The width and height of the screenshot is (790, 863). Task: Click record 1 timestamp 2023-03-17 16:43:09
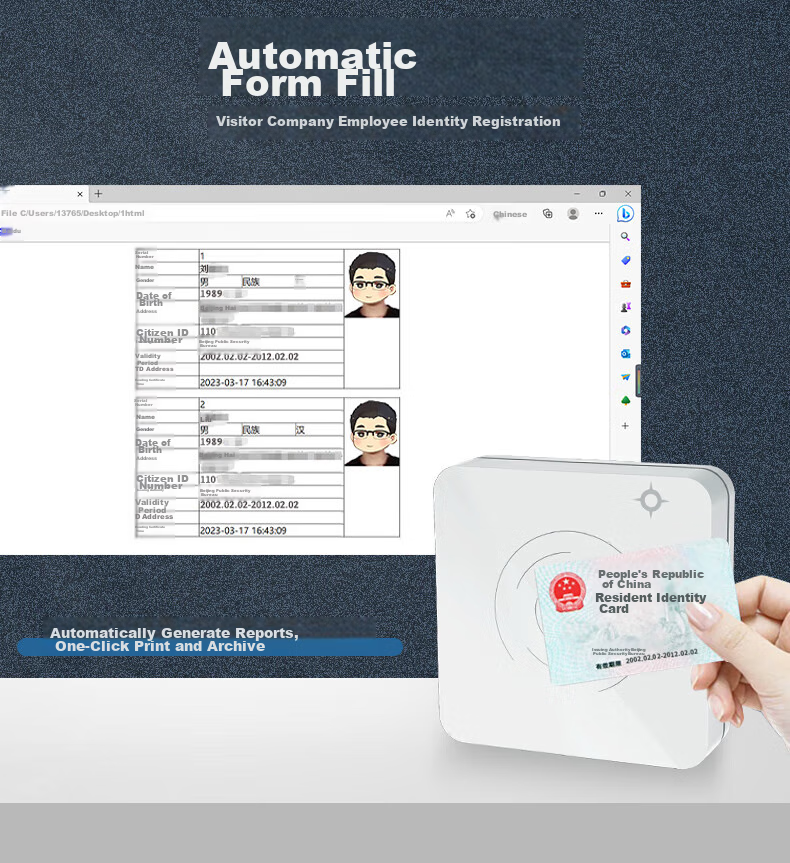point(243,383)
